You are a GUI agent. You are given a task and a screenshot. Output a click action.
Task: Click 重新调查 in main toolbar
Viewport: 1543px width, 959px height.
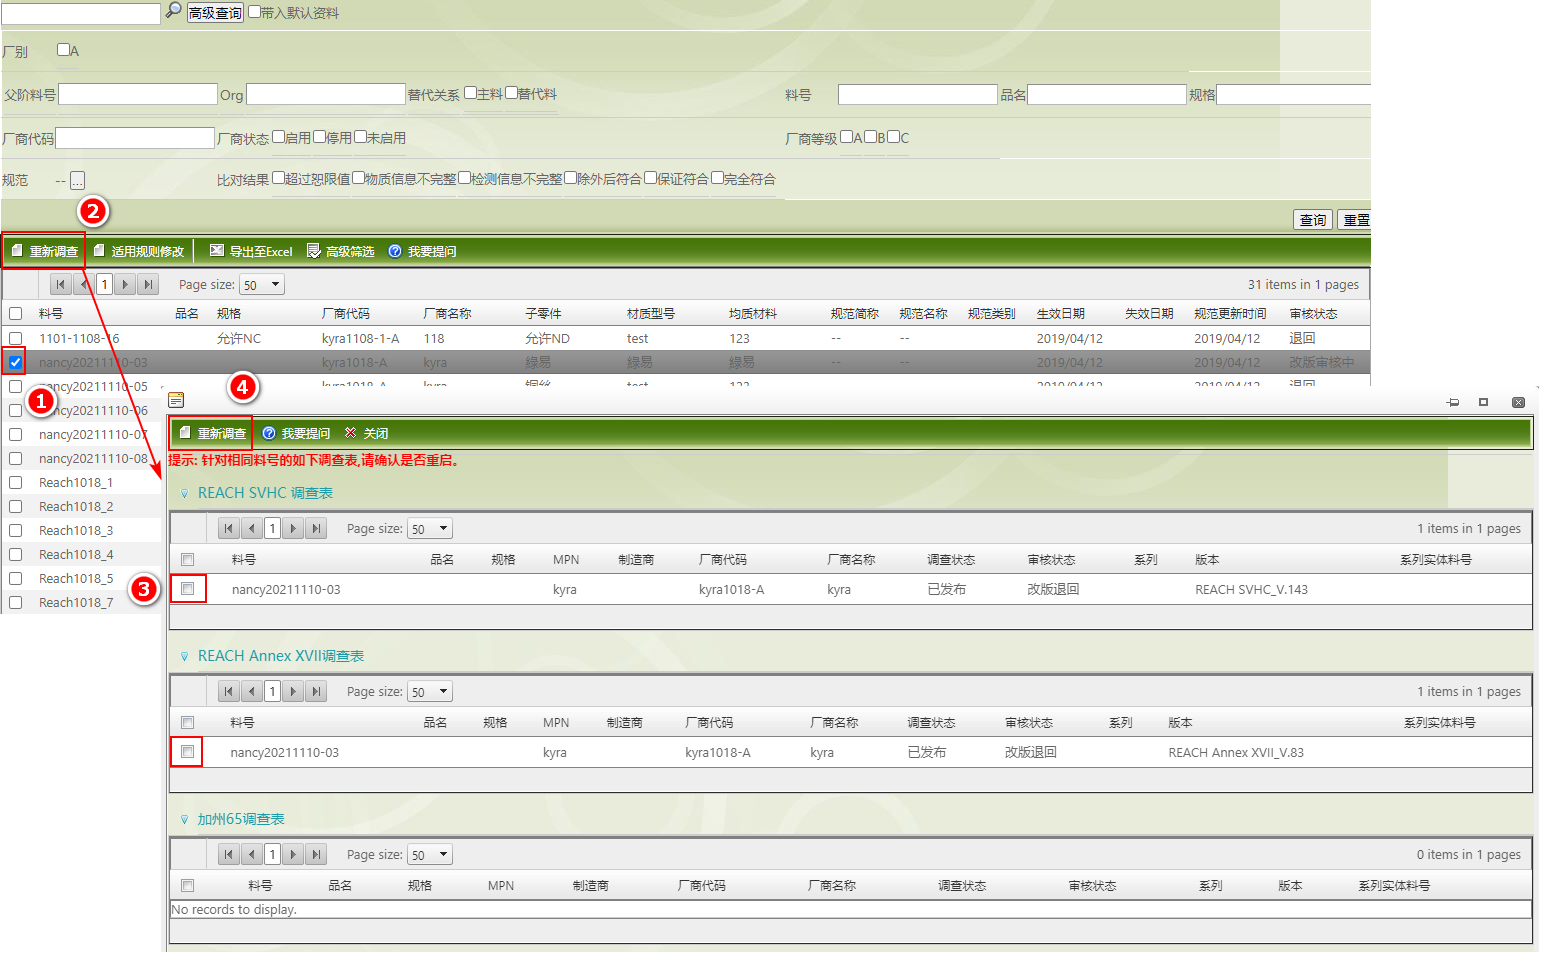click(44, 251)
